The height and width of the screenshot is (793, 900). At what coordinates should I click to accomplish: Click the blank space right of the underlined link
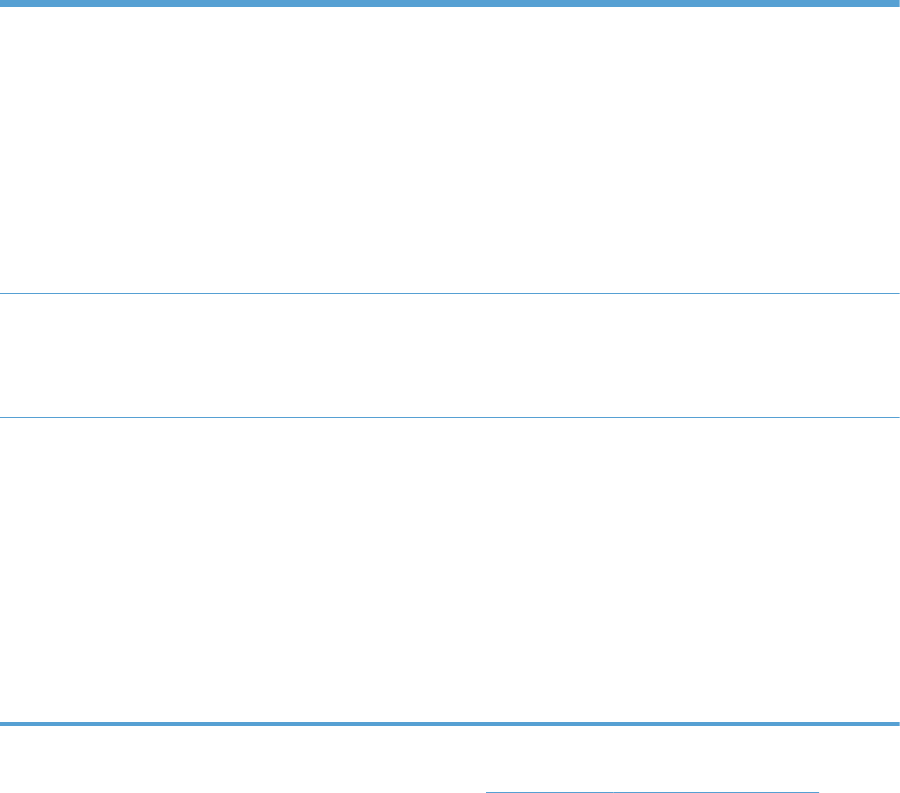click(860, 788)
